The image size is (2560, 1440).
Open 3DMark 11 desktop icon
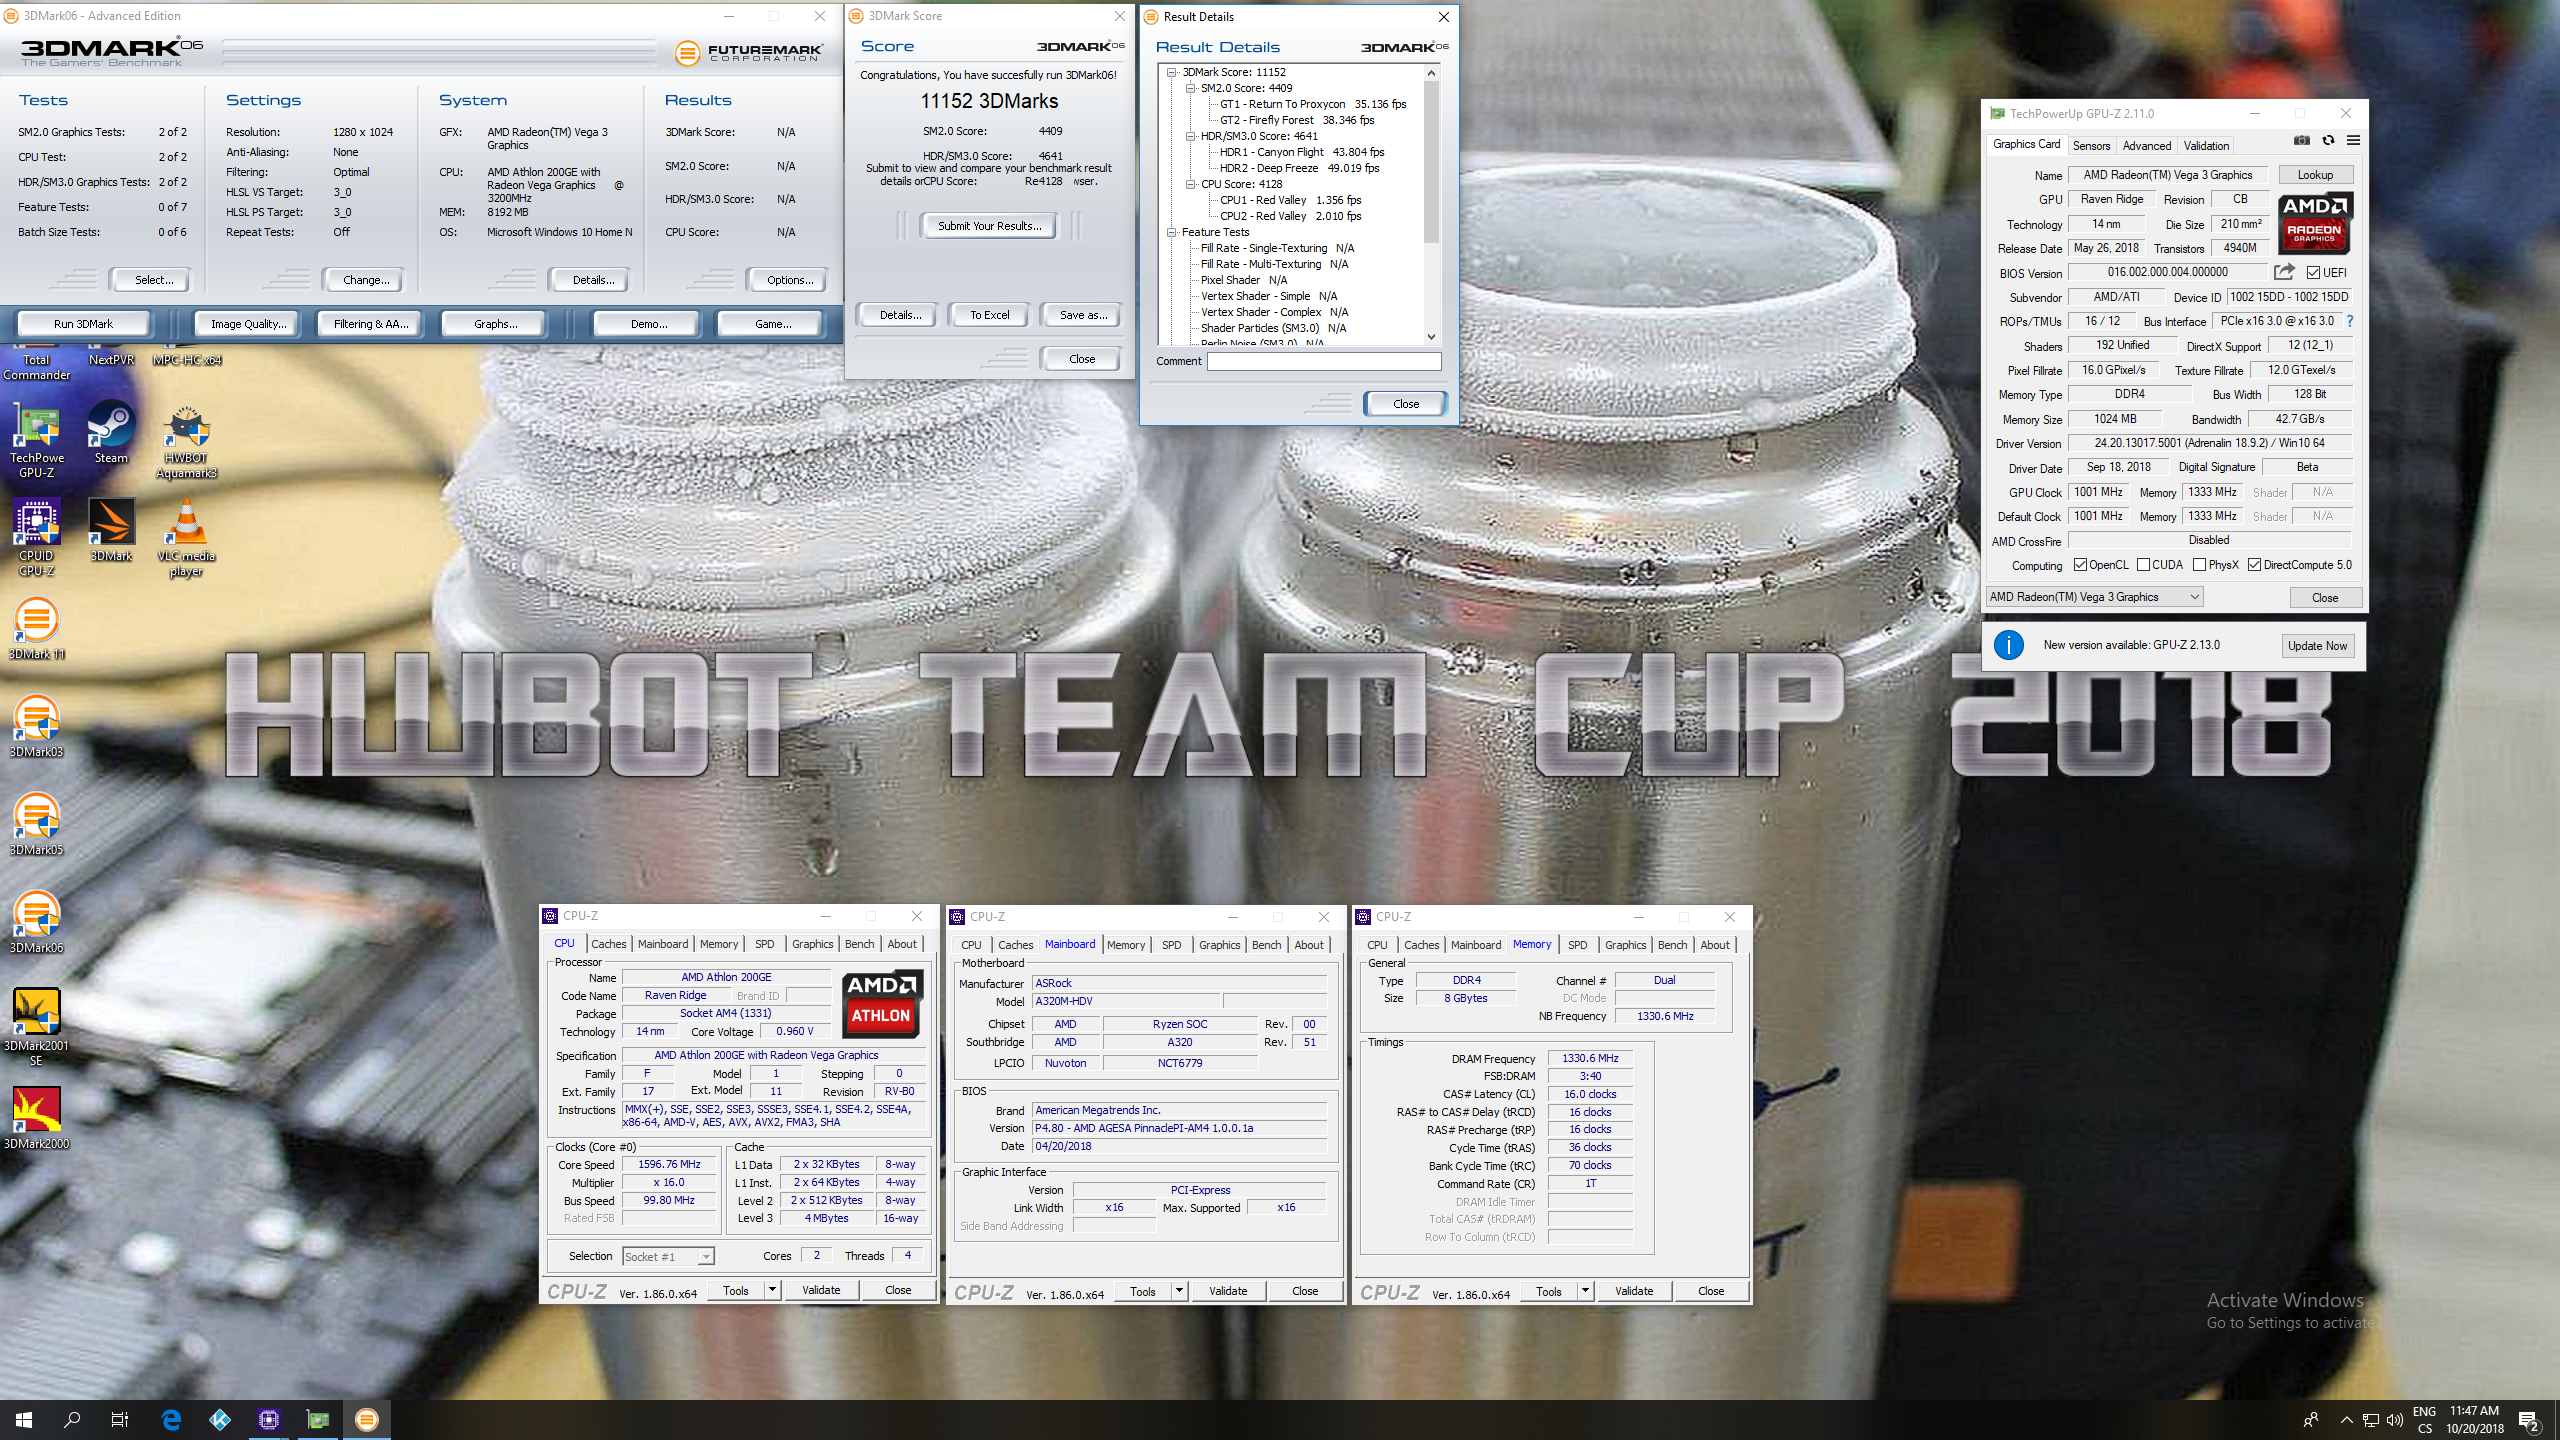pyautogui.click(x=36, y=628)
